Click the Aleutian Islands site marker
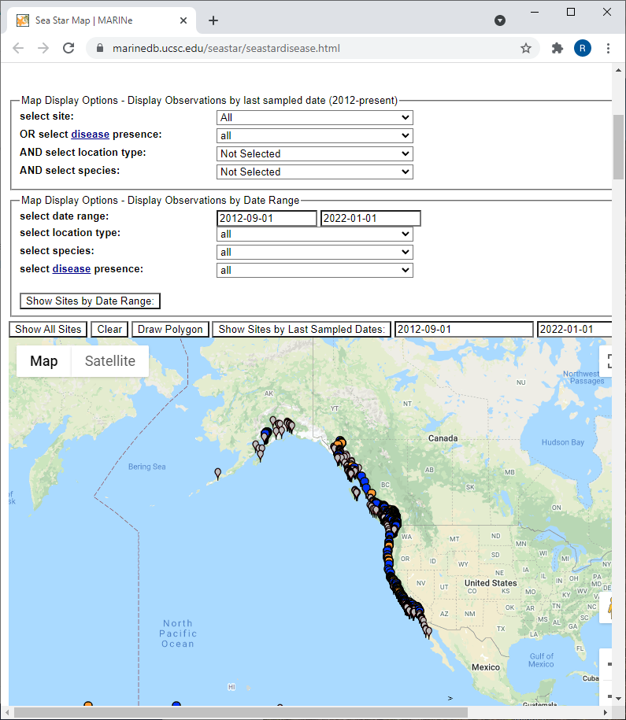Image resolution: width=626 pixels, height=720 pixels. click(x=218, y=473)
